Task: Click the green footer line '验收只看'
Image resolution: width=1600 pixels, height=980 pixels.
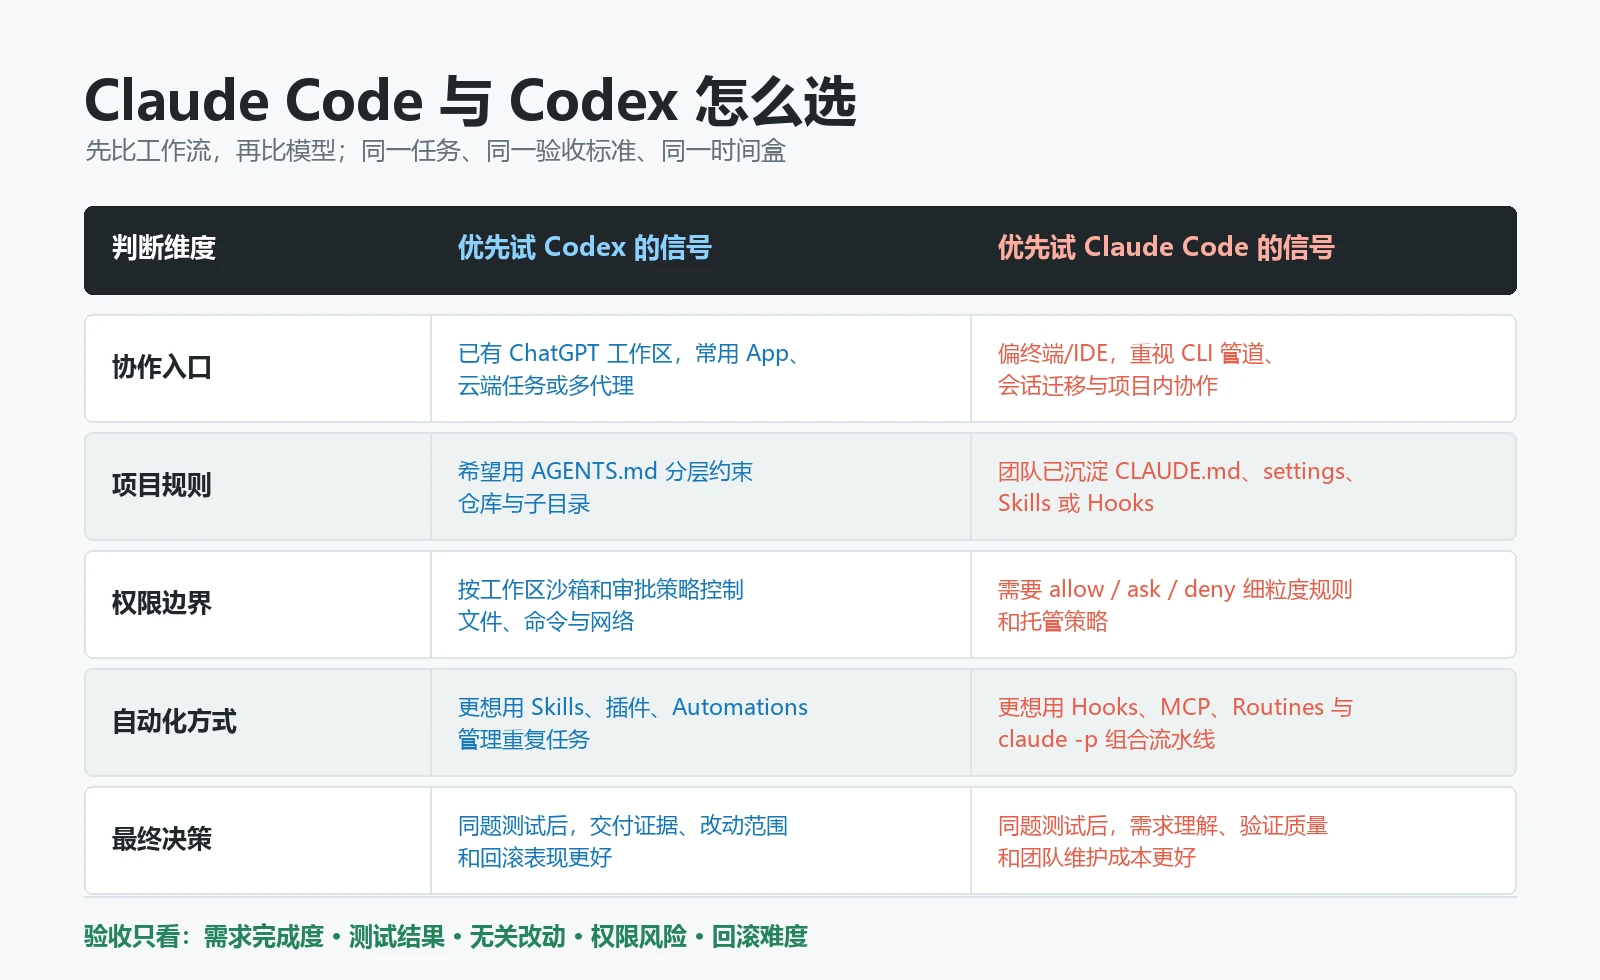Action: tap(446, 937)
